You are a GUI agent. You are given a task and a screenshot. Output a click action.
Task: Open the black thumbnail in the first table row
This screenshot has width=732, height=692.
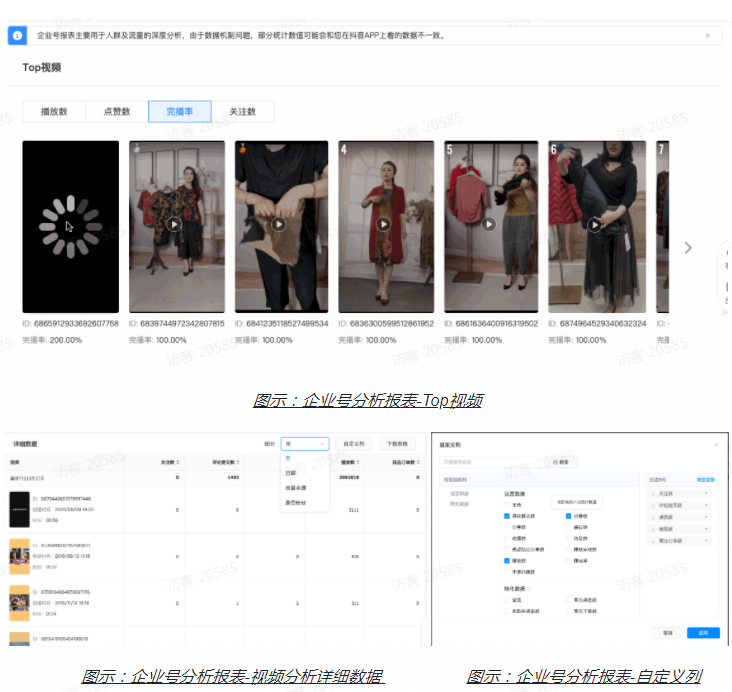click(20, 509)
